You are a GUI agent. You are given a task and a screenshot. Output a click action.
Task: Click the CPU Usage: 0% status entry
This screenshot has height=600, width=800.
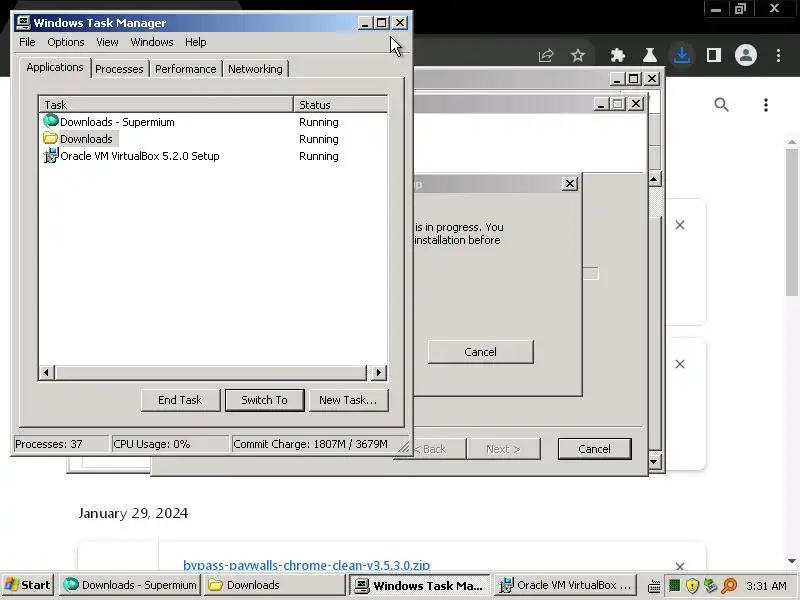coord(169,444)
